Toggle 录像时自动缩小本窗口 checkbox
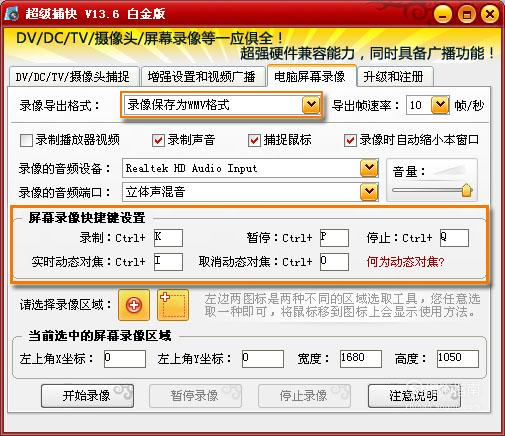 tap(350, 140)
